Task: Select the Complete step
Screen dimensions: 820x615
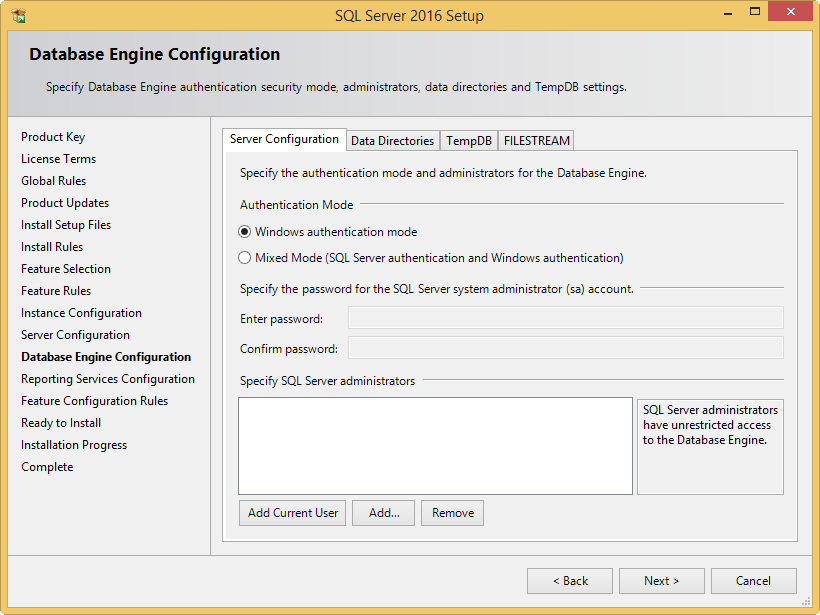Action: tap(47, 467)
